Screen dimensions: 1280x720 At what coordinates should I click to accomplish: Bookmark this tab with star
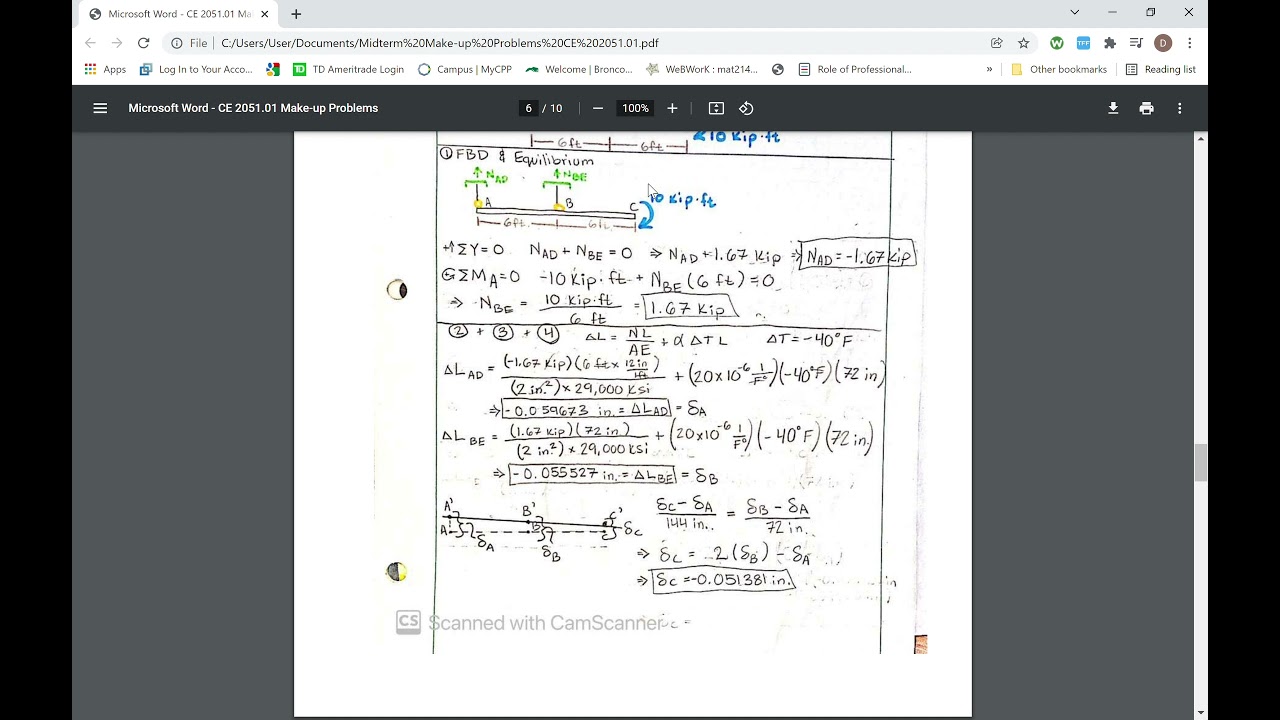click(1024, 43)
